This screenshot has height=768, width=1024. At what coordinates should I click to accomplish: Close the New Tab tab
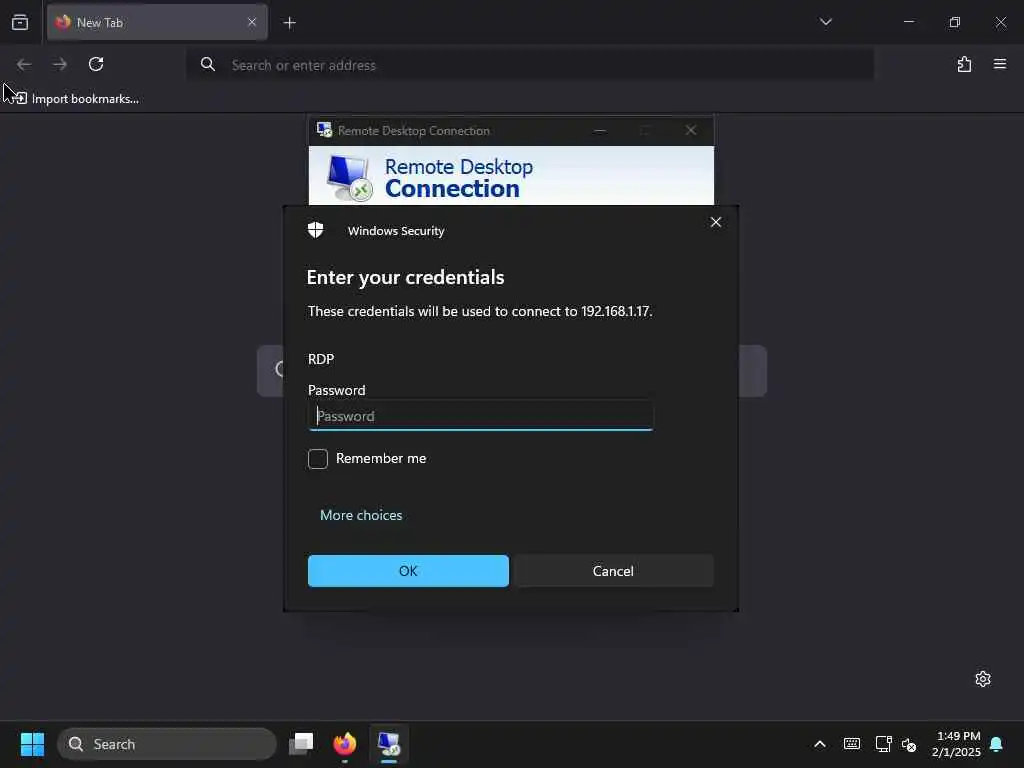click(x=252, y=22)
